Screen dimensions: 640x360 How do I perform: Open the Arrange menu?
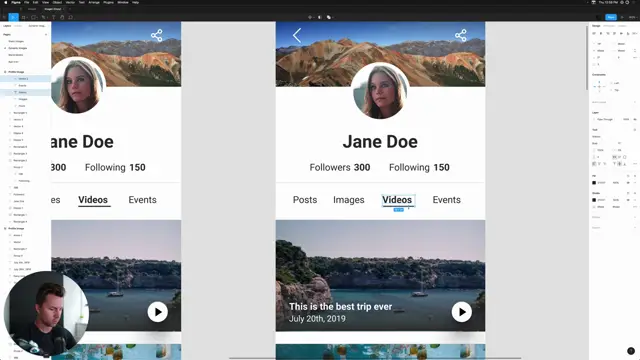(94, 2)
